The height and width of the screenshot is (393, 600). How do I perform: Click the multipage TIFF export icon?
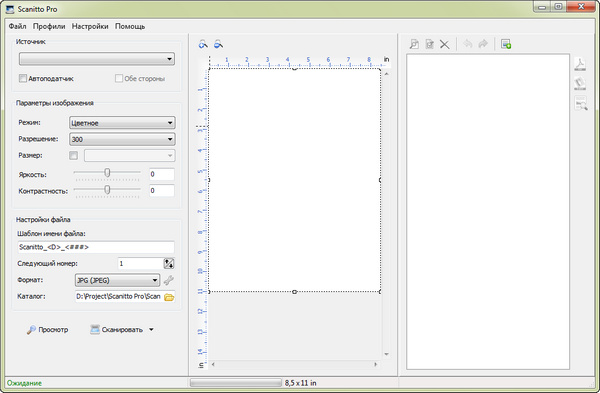[580, 84]
